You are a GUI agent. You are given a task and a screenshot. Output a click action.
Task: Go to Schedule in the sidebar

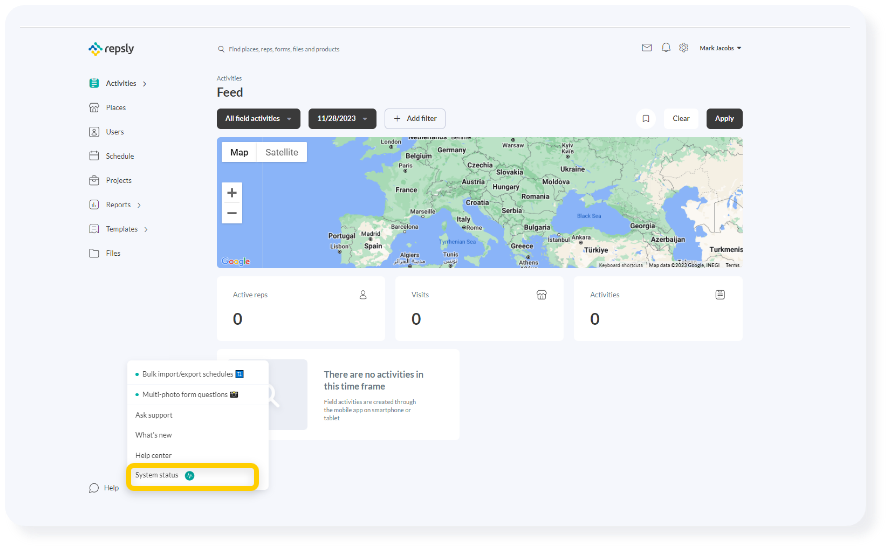119,156
